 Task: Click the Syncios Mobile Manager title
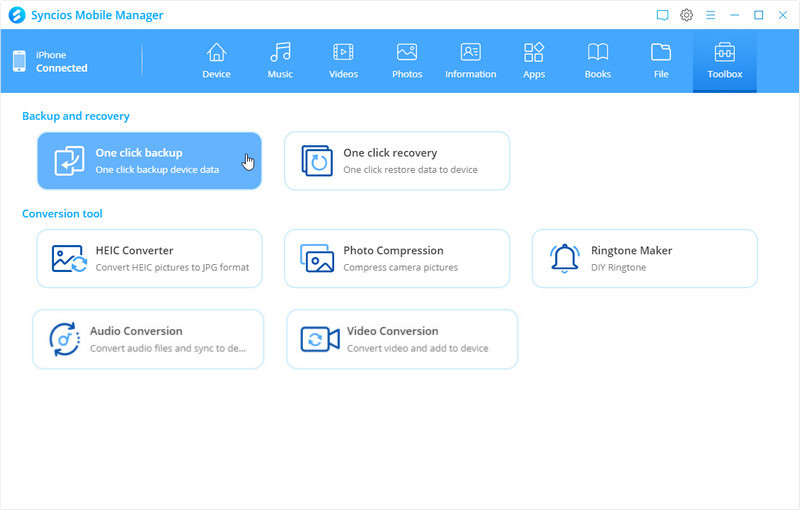point(97,15)
